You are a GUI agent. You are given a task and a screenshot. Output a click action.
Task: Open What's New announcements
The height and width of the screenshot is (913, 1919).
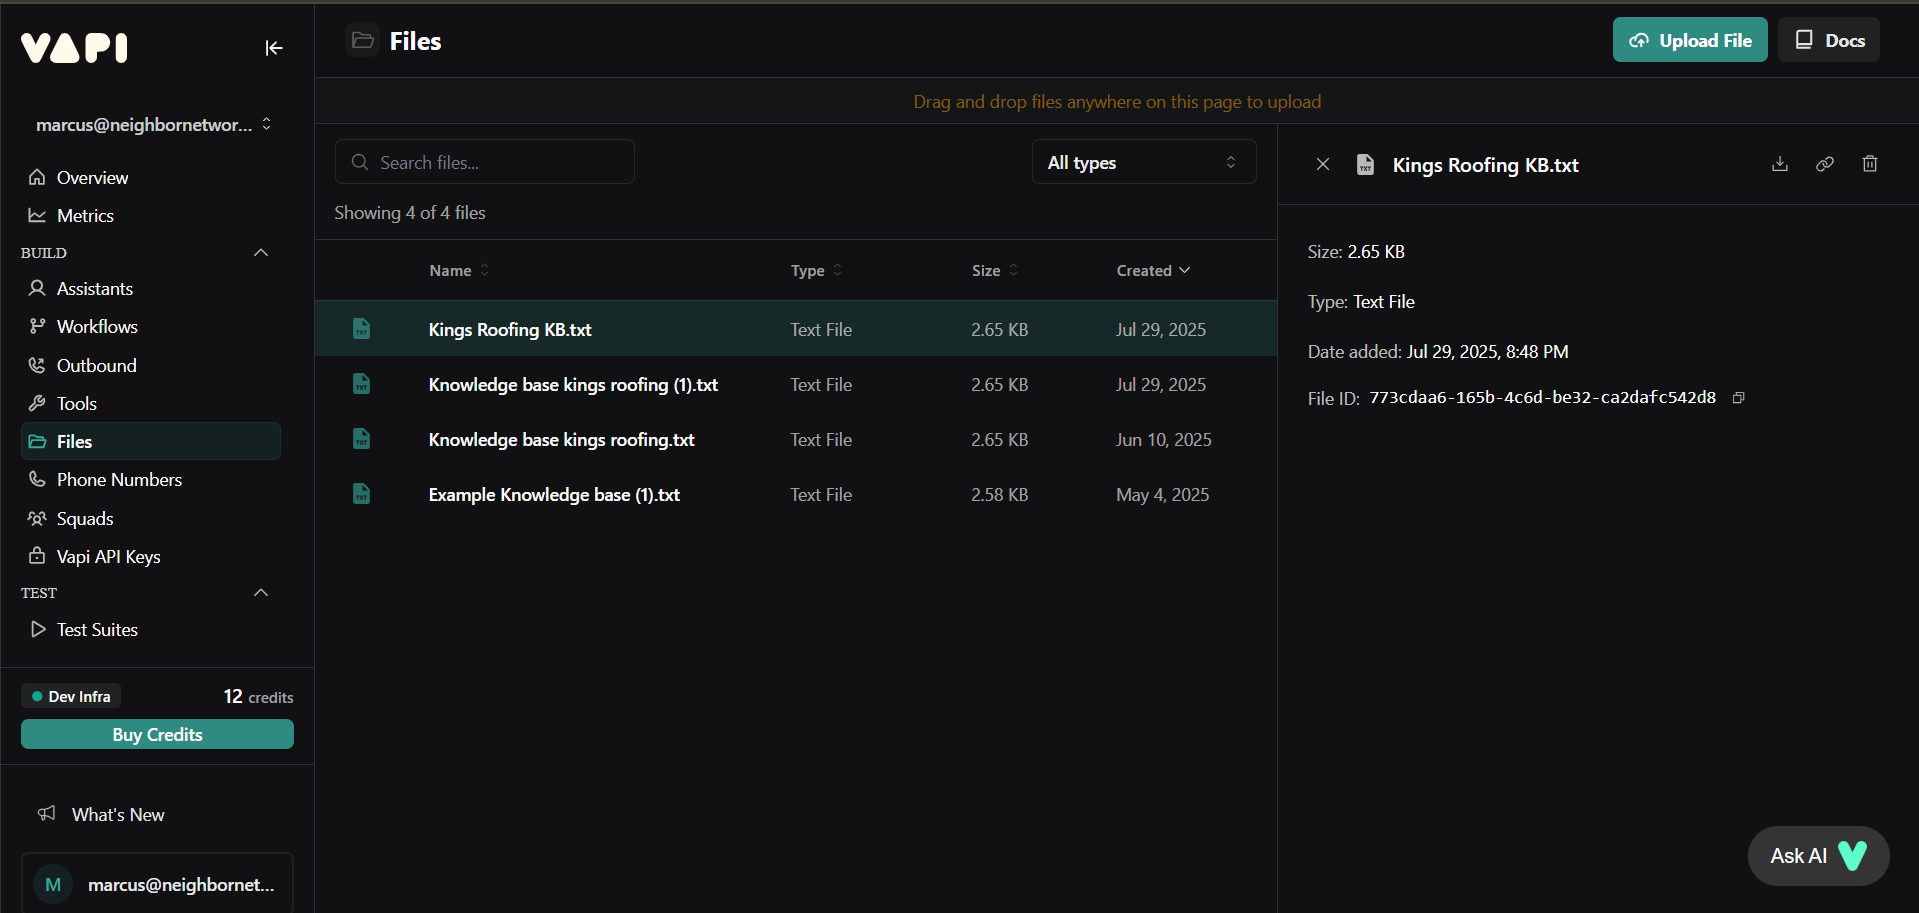point(117,814)
